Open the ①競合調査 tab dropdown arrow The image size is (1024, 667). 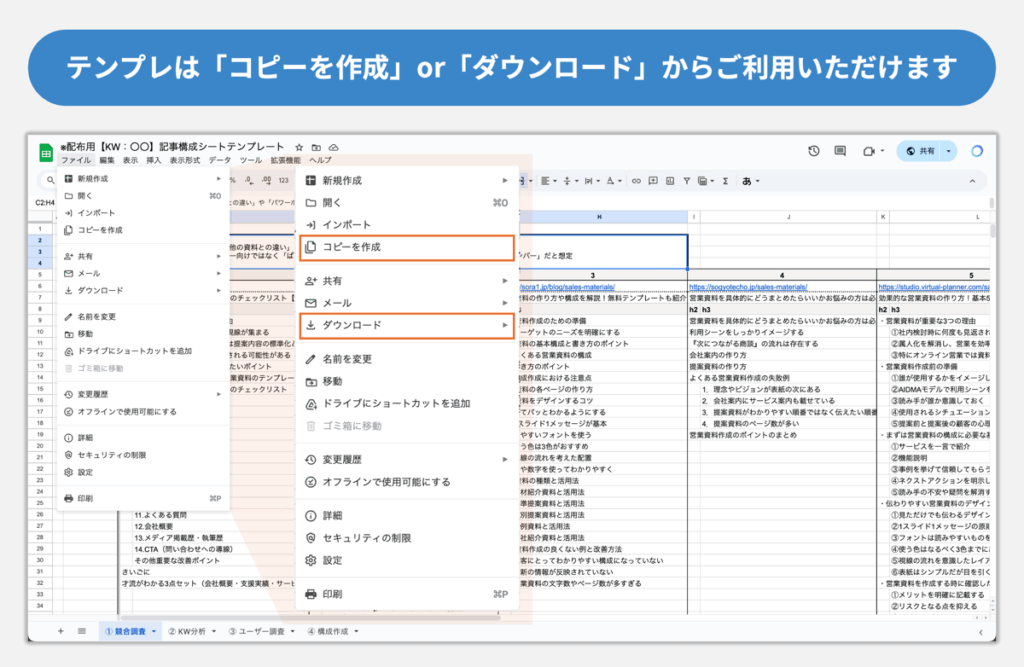[154, 631]
